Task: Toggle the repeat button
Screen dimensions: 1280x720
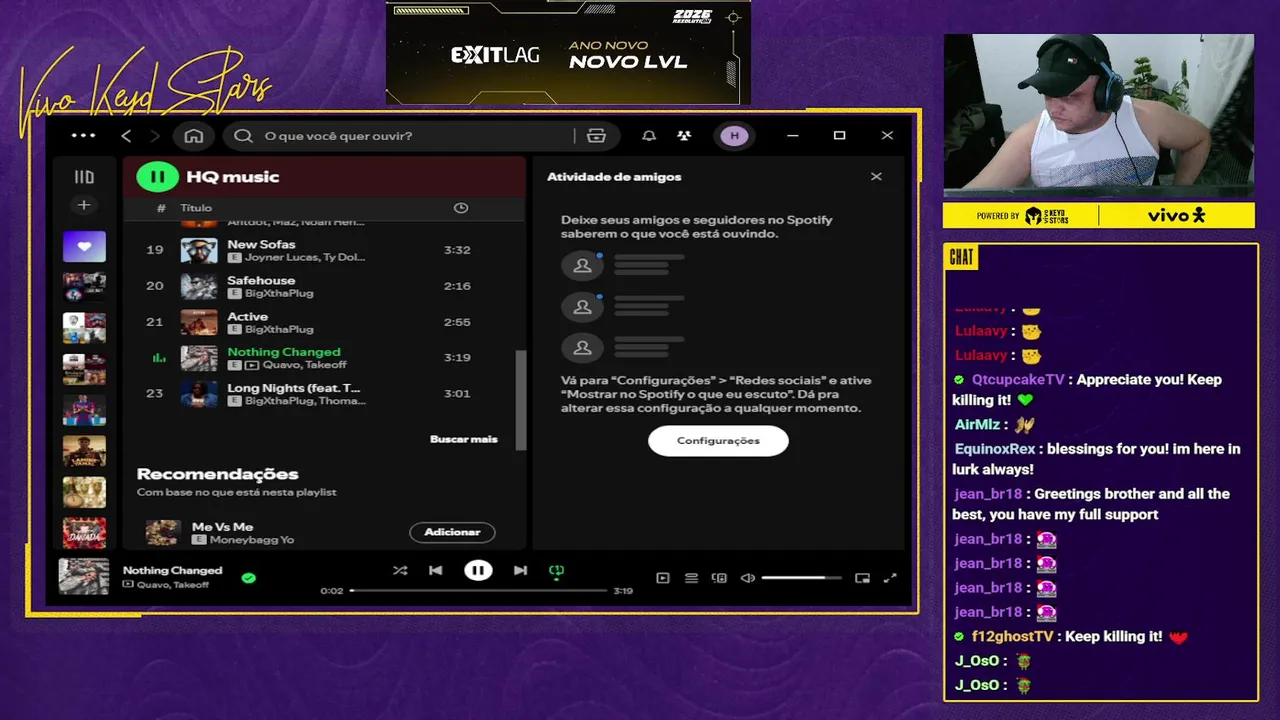Action: coord(557,571)
